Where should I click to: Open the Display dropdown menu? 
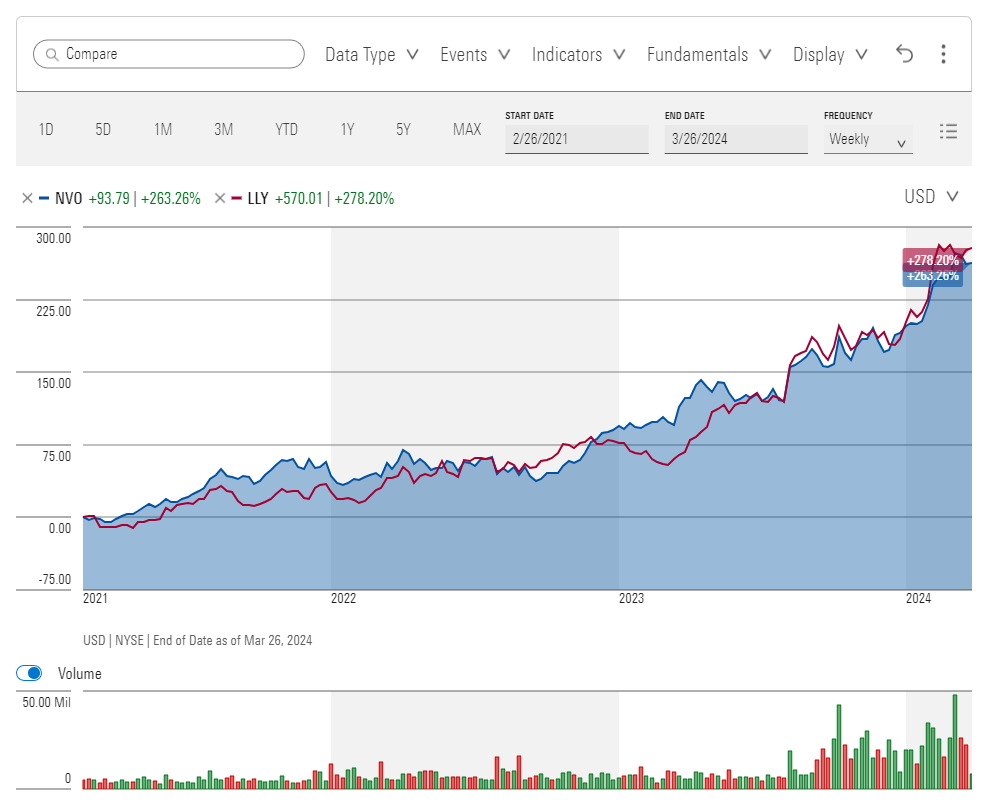[x=830, y=54]
